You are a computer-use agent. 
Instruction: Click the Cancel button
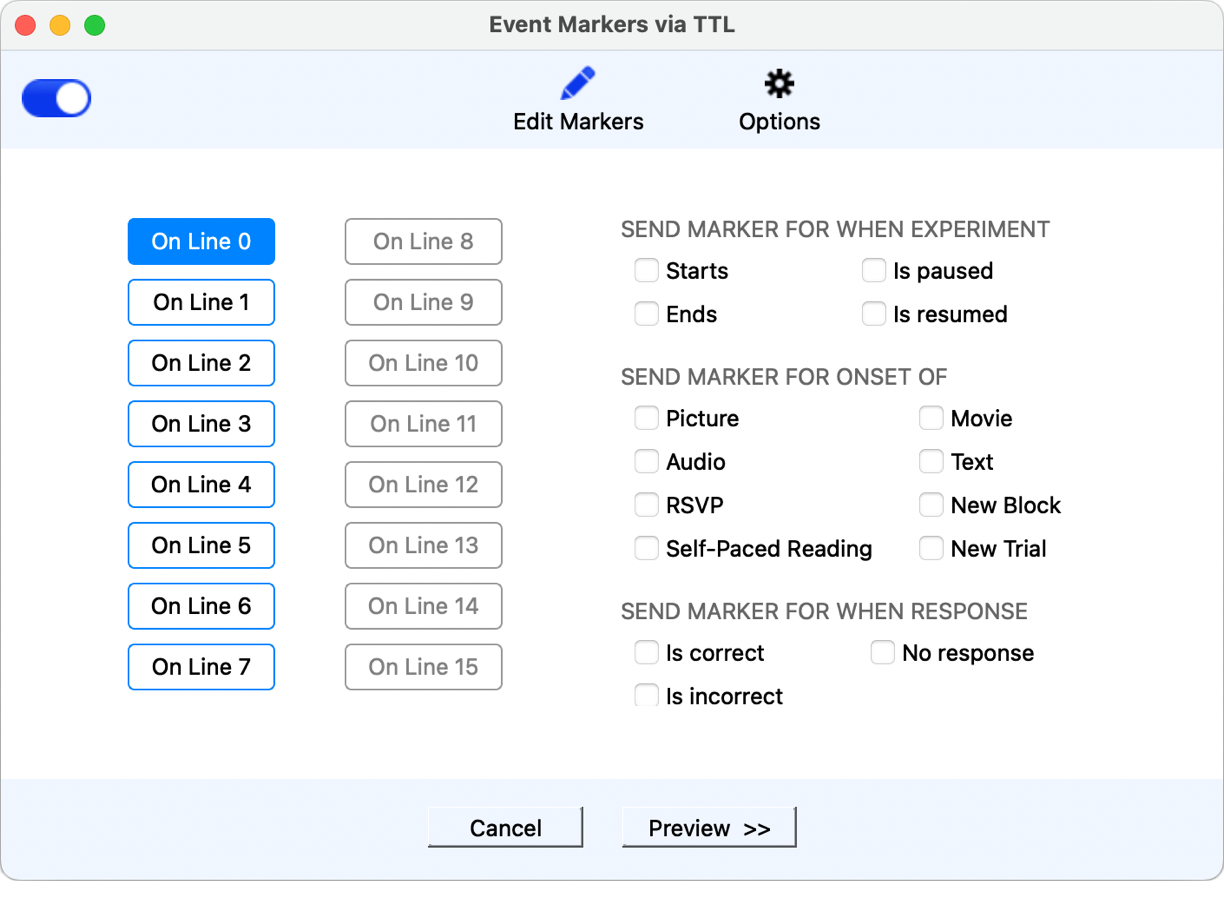505,828
